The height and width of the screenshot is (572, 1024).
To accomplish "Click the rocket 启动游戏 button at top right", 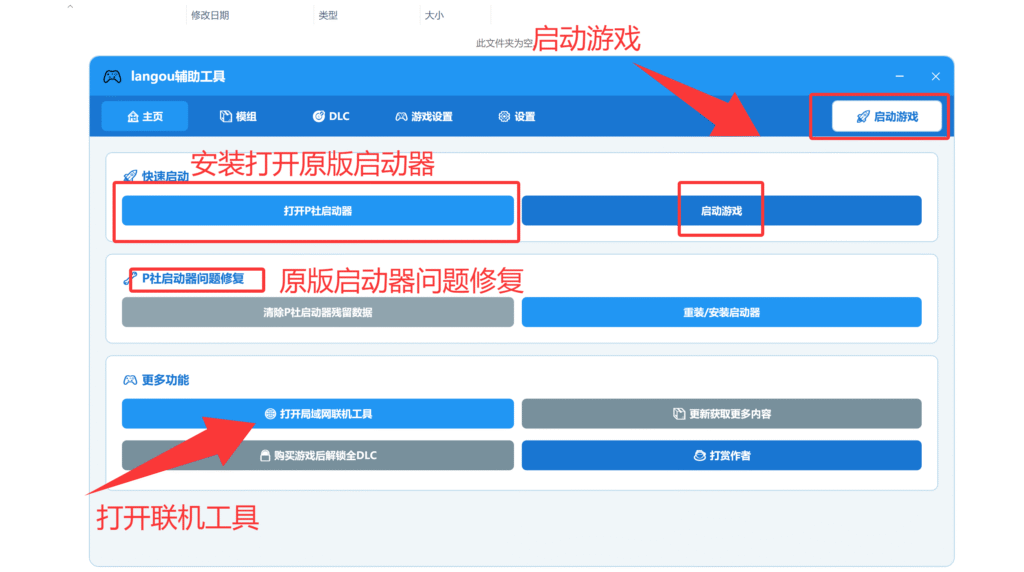I will (887, 117).
